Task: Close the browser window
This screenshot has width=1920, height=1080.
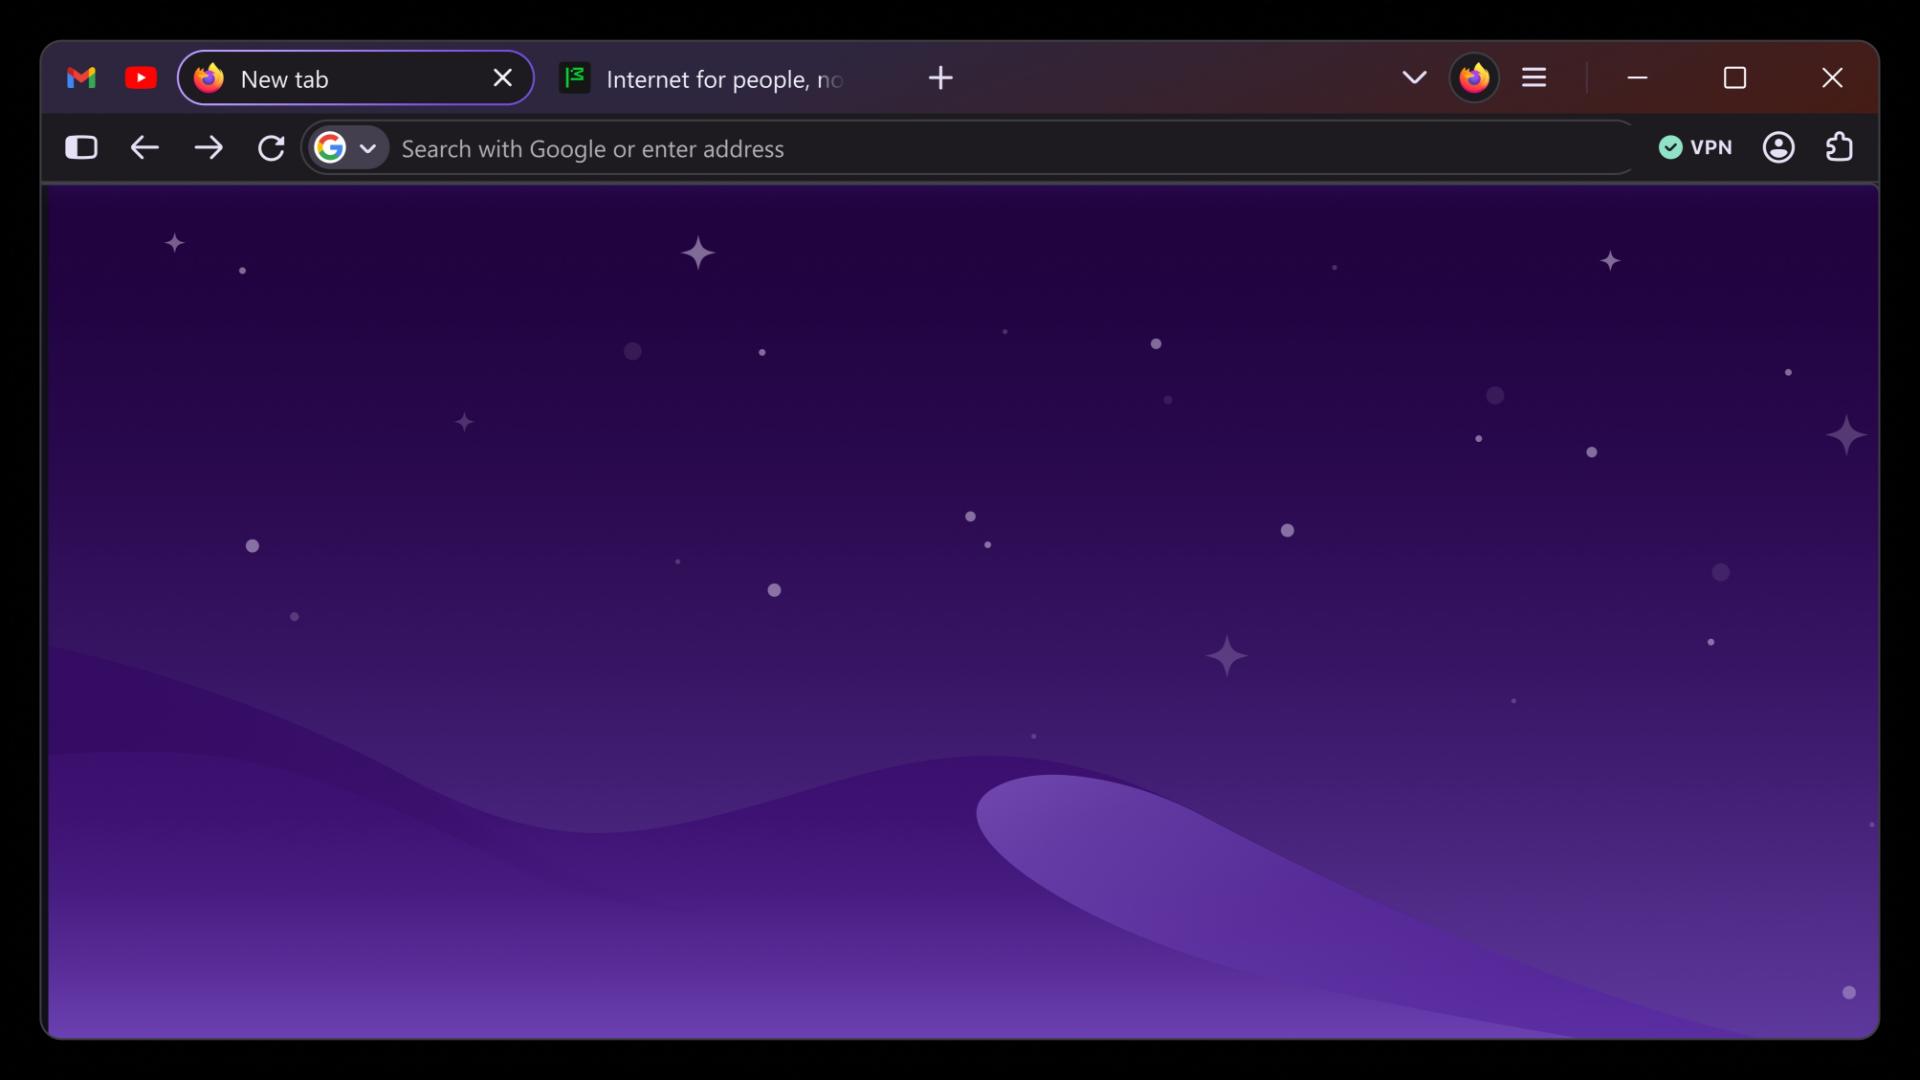Action: (1832, 78)
